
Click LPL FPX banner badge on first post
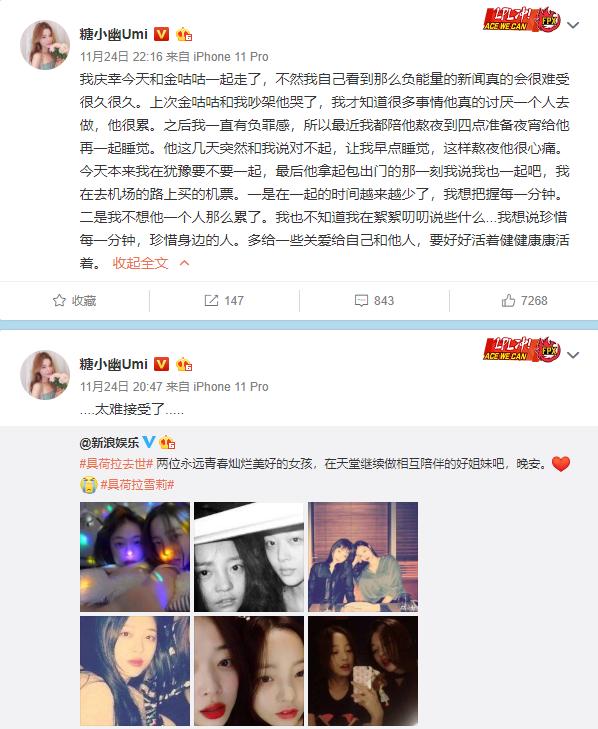coord(522,20)
